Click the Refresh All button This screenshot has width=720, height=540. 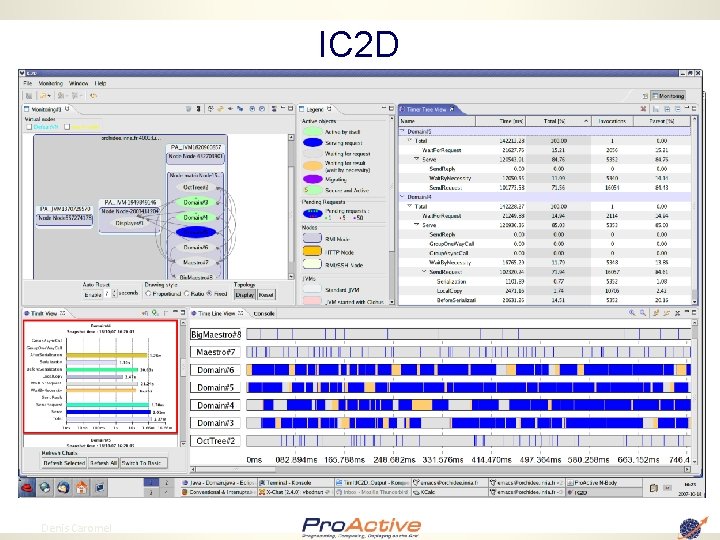click(103, 463)
